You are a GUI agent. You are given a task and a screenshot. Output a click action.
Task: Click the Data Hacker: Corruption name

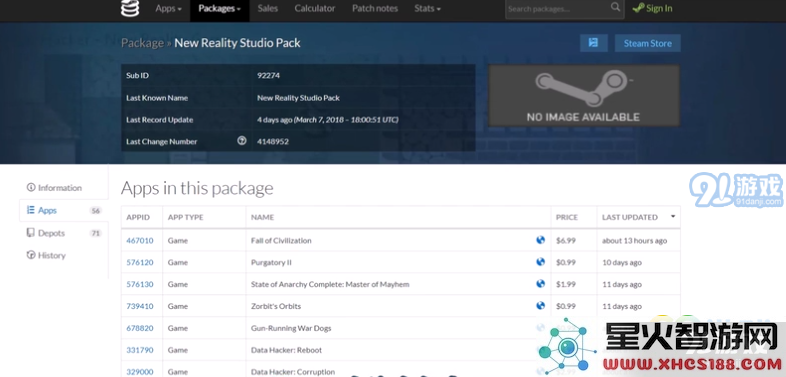(x=293, y=372)
